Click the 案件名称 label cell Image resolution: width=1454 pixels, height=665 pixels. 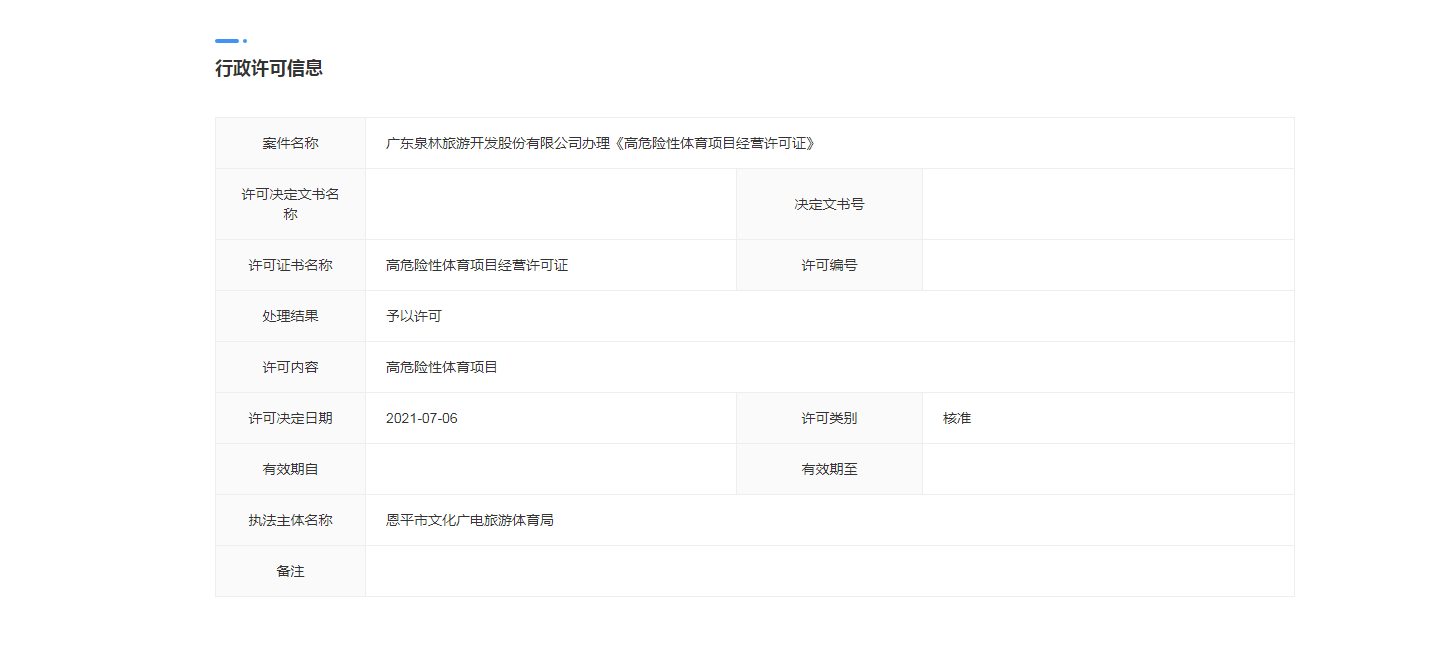(291, 143)
